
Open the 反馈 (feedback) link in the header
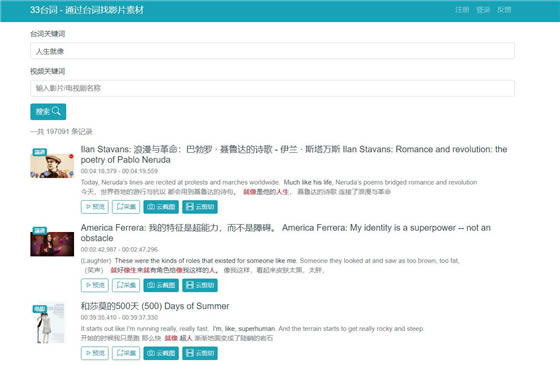(x=504, y=10)
